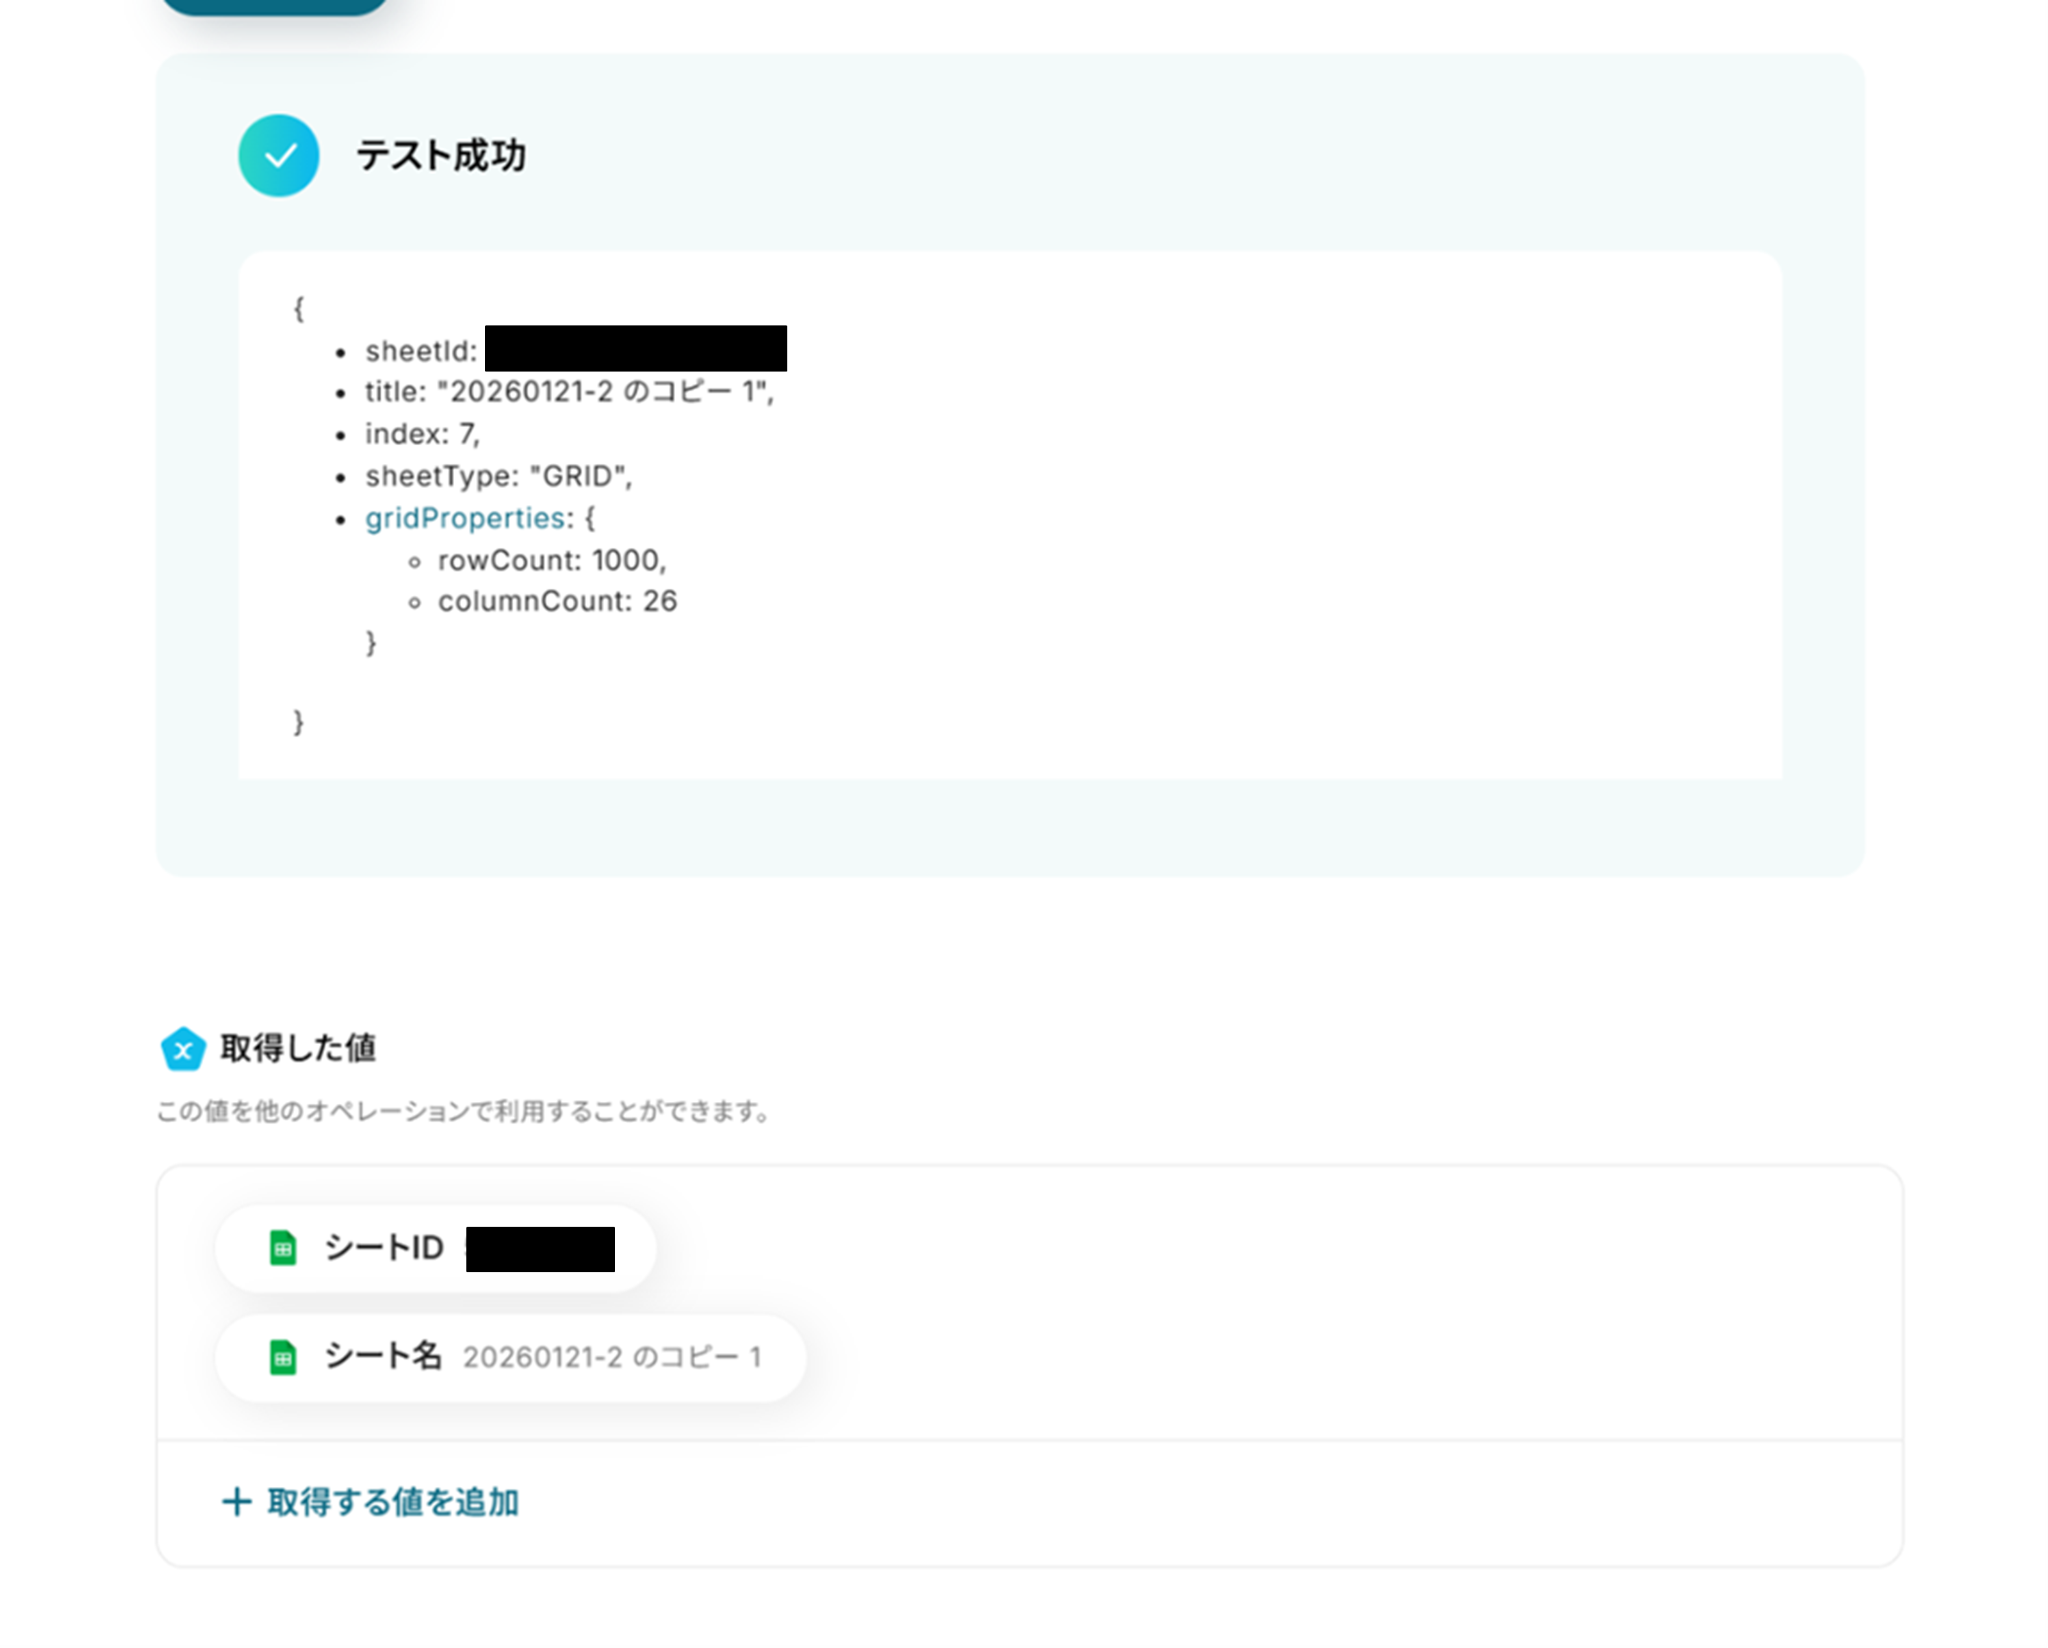
Task: Click the Sheets icon in the シートID chip
Action: coord(283,1248)
